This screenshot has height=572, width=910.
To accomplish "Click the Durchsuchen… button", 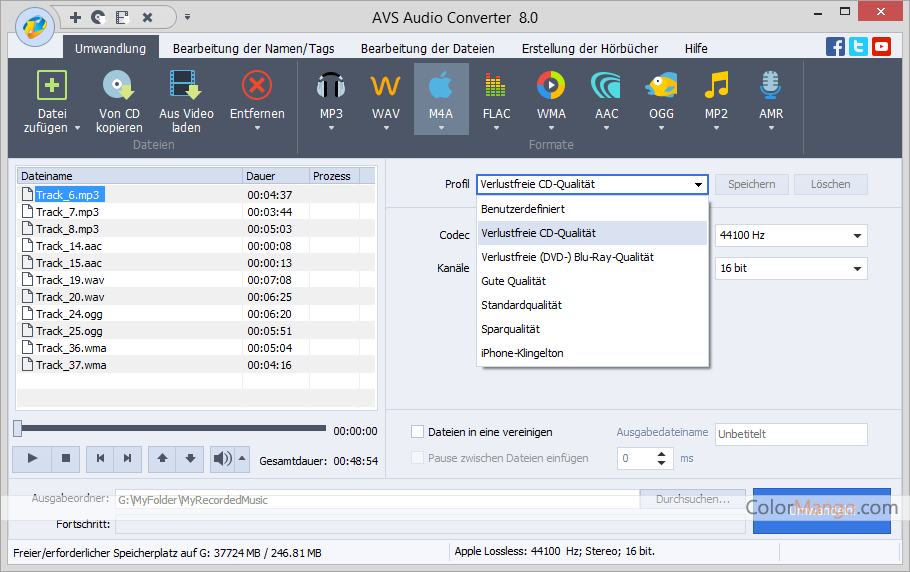I will pyautogui.click(x=693, y=499).
